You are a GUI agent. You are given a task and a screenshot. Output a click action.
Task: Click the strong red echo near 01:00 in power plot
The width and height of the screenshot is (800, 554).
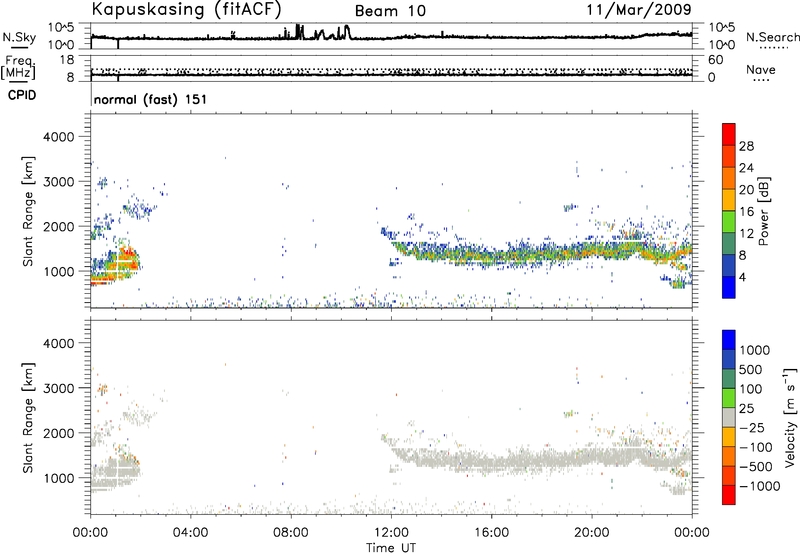(x=128, y=258)
